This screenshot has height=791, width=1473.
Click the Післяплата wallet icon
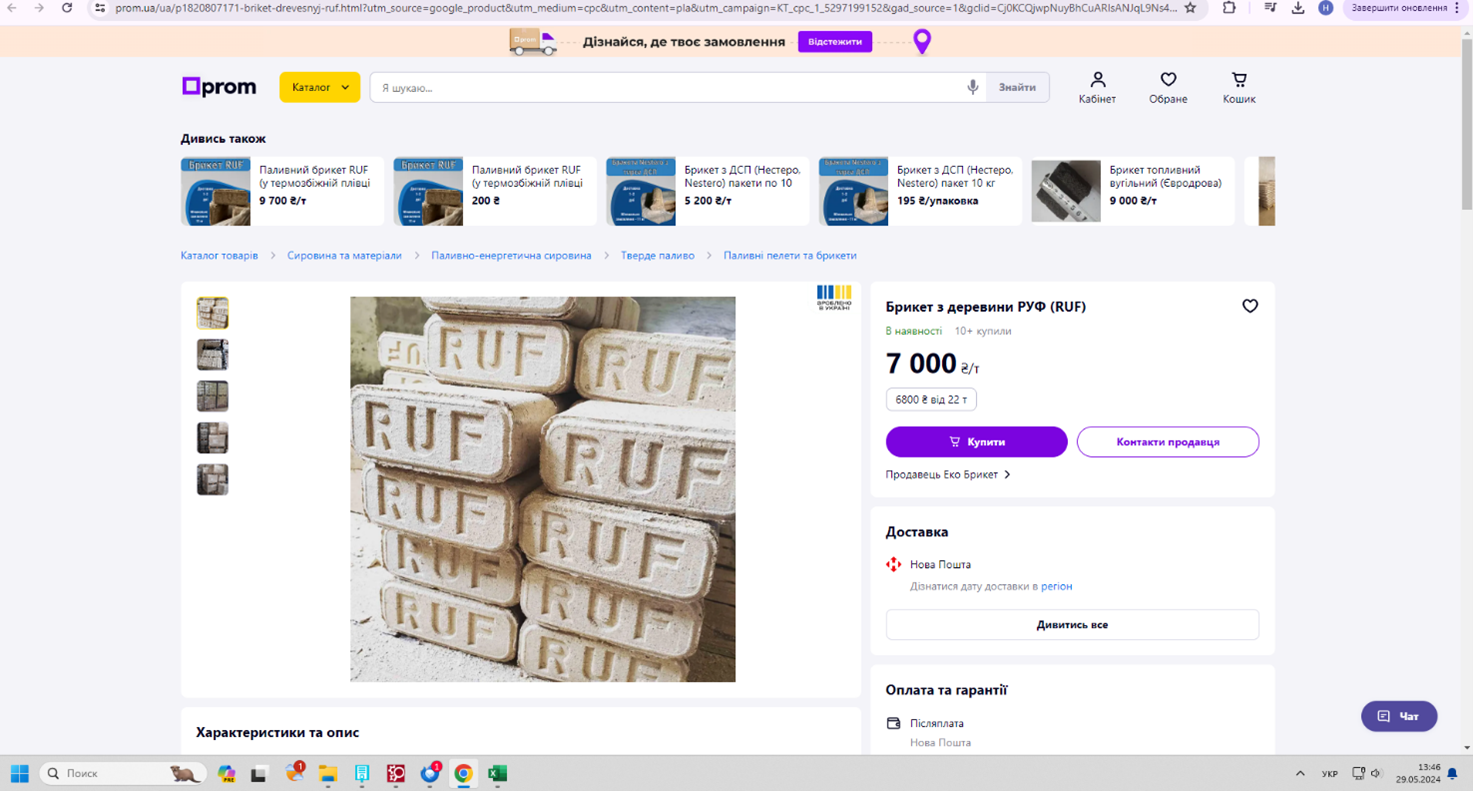click(x=894, y=723)
